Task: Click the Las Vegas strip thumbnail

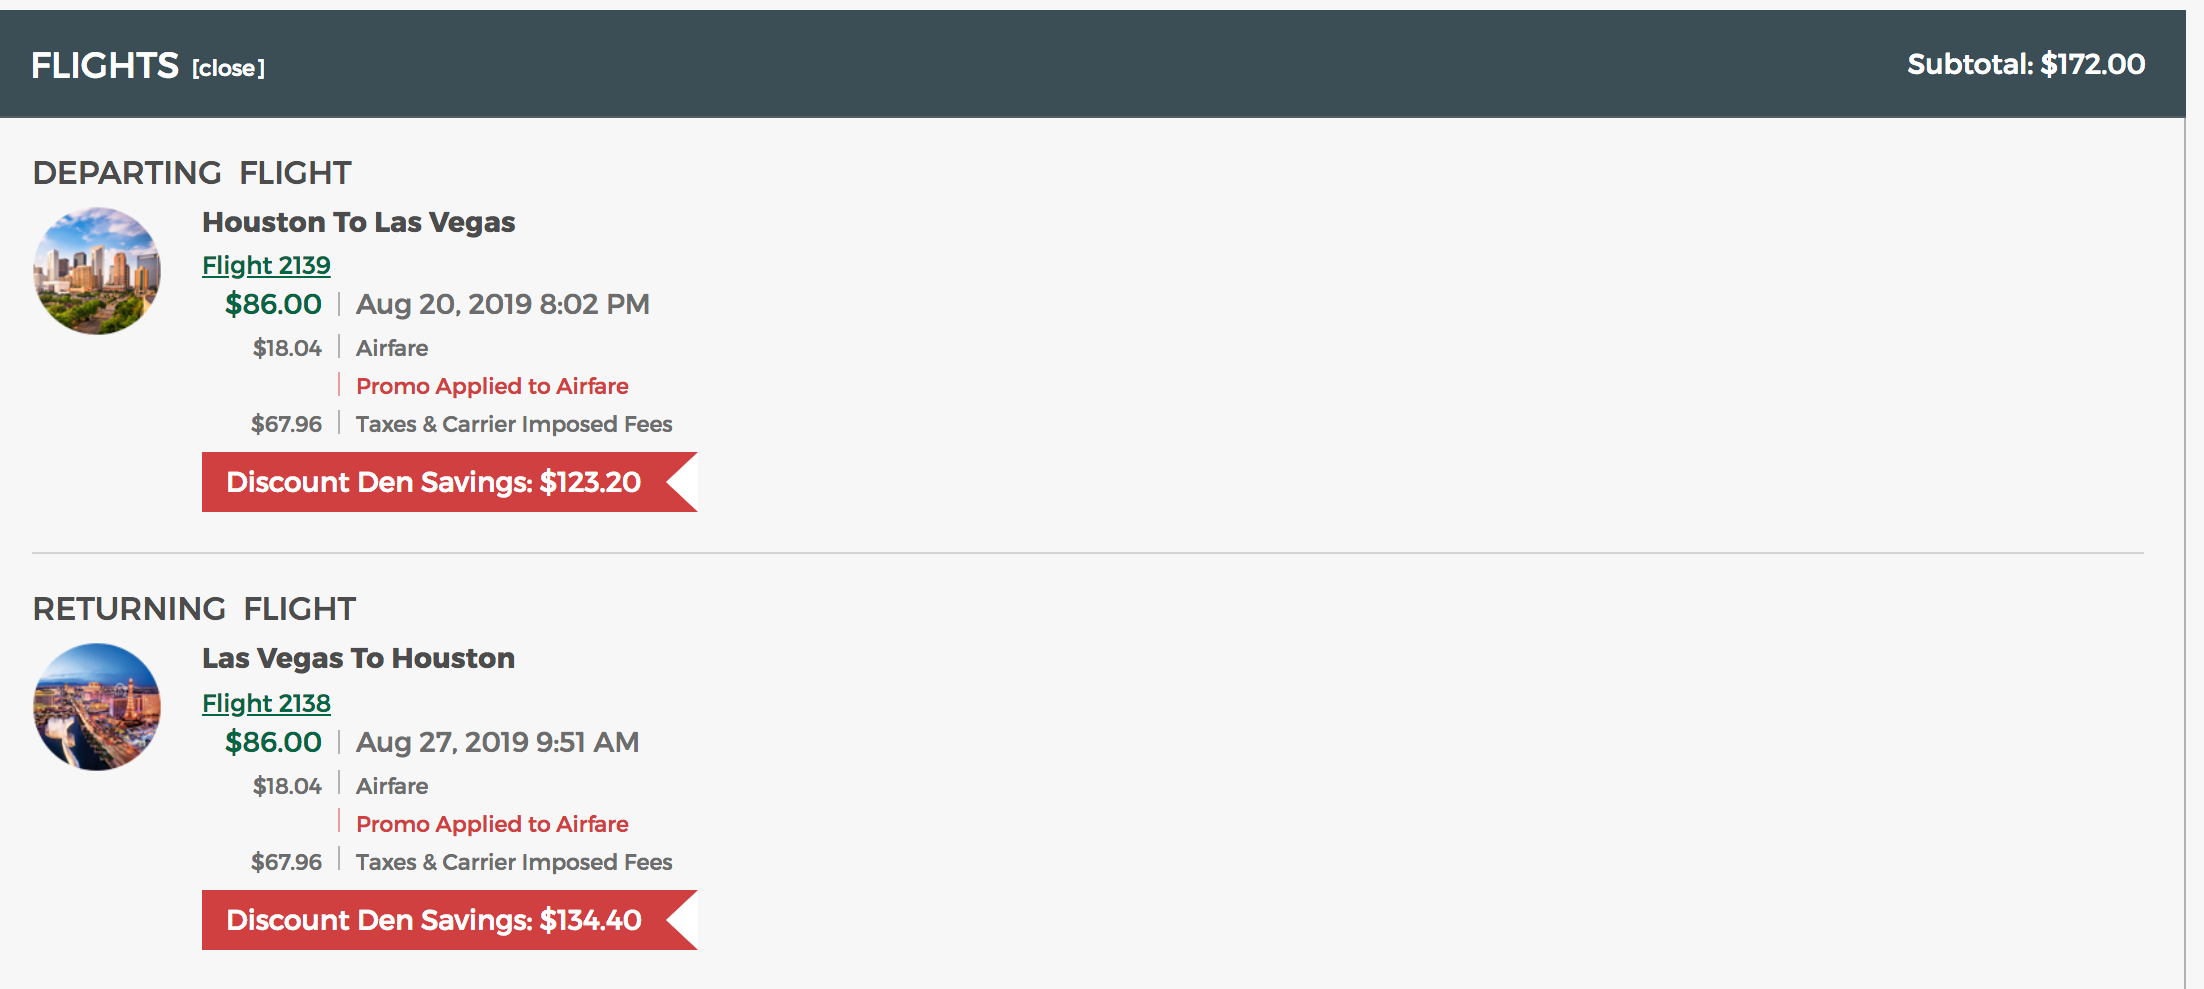Action: point(97,707)
